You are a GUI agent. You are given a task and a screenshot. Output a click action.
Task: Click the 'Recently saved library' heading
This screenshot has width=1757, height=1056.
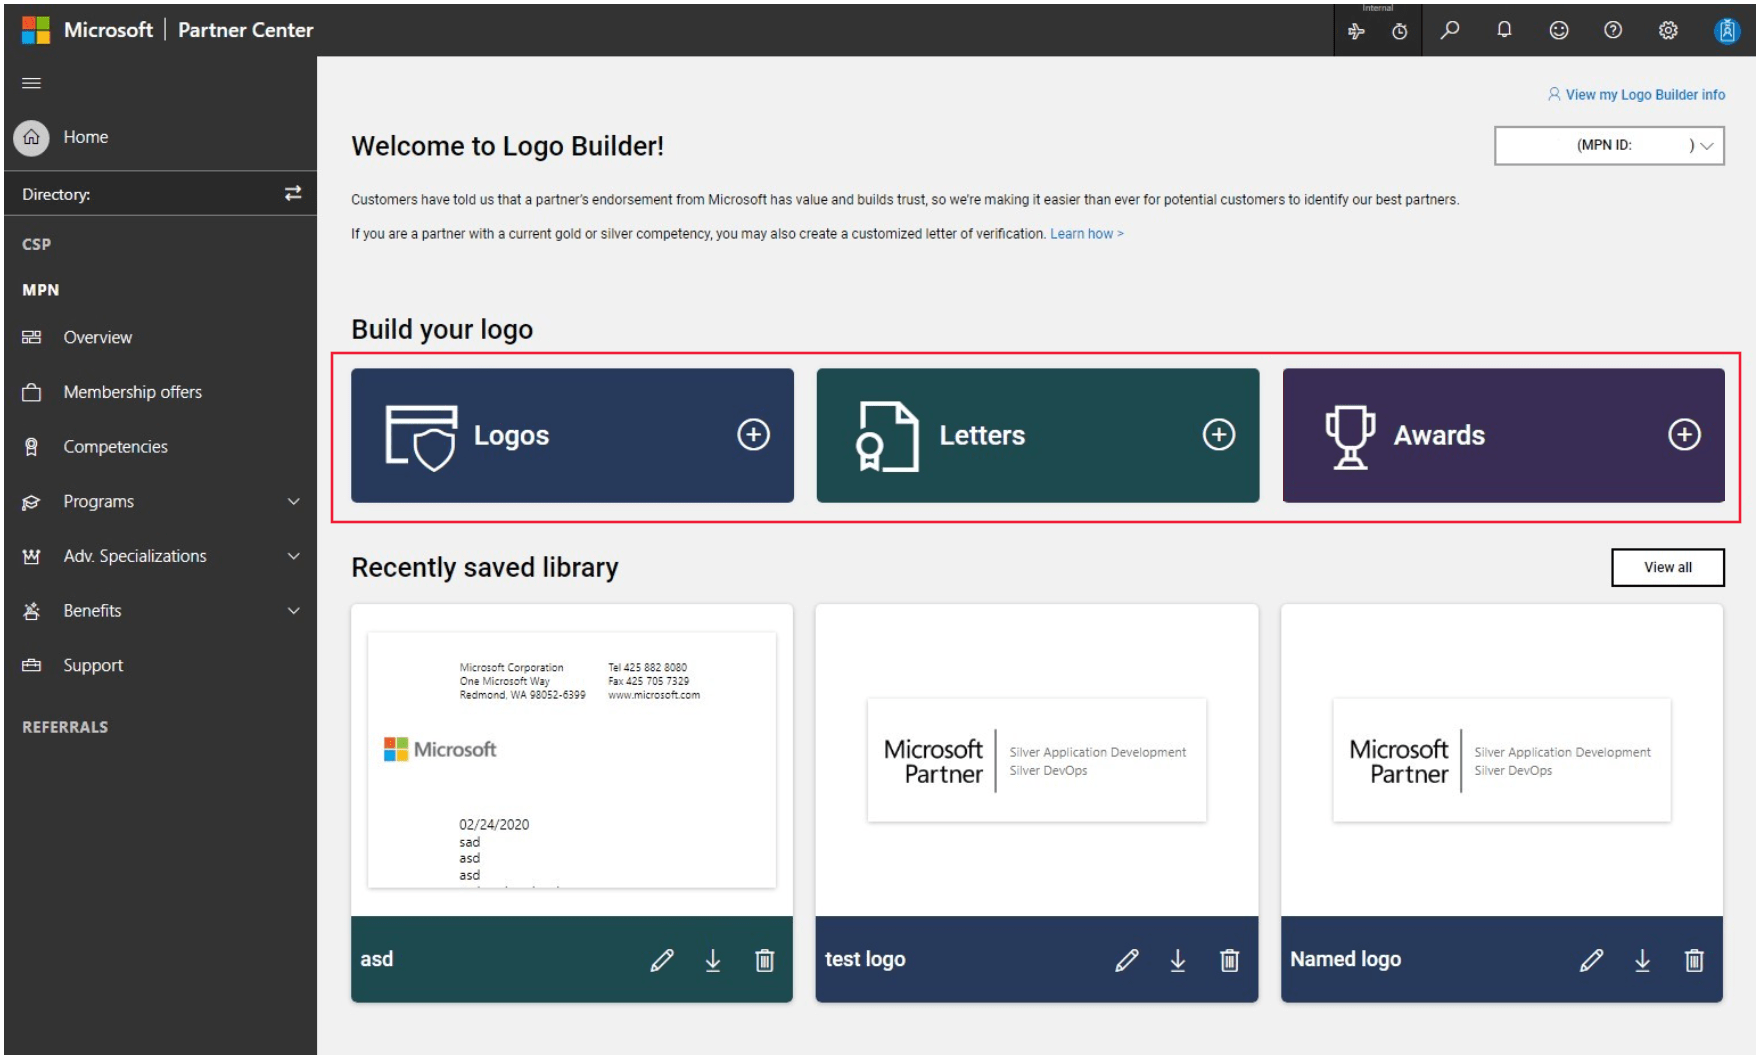[485, 568]
